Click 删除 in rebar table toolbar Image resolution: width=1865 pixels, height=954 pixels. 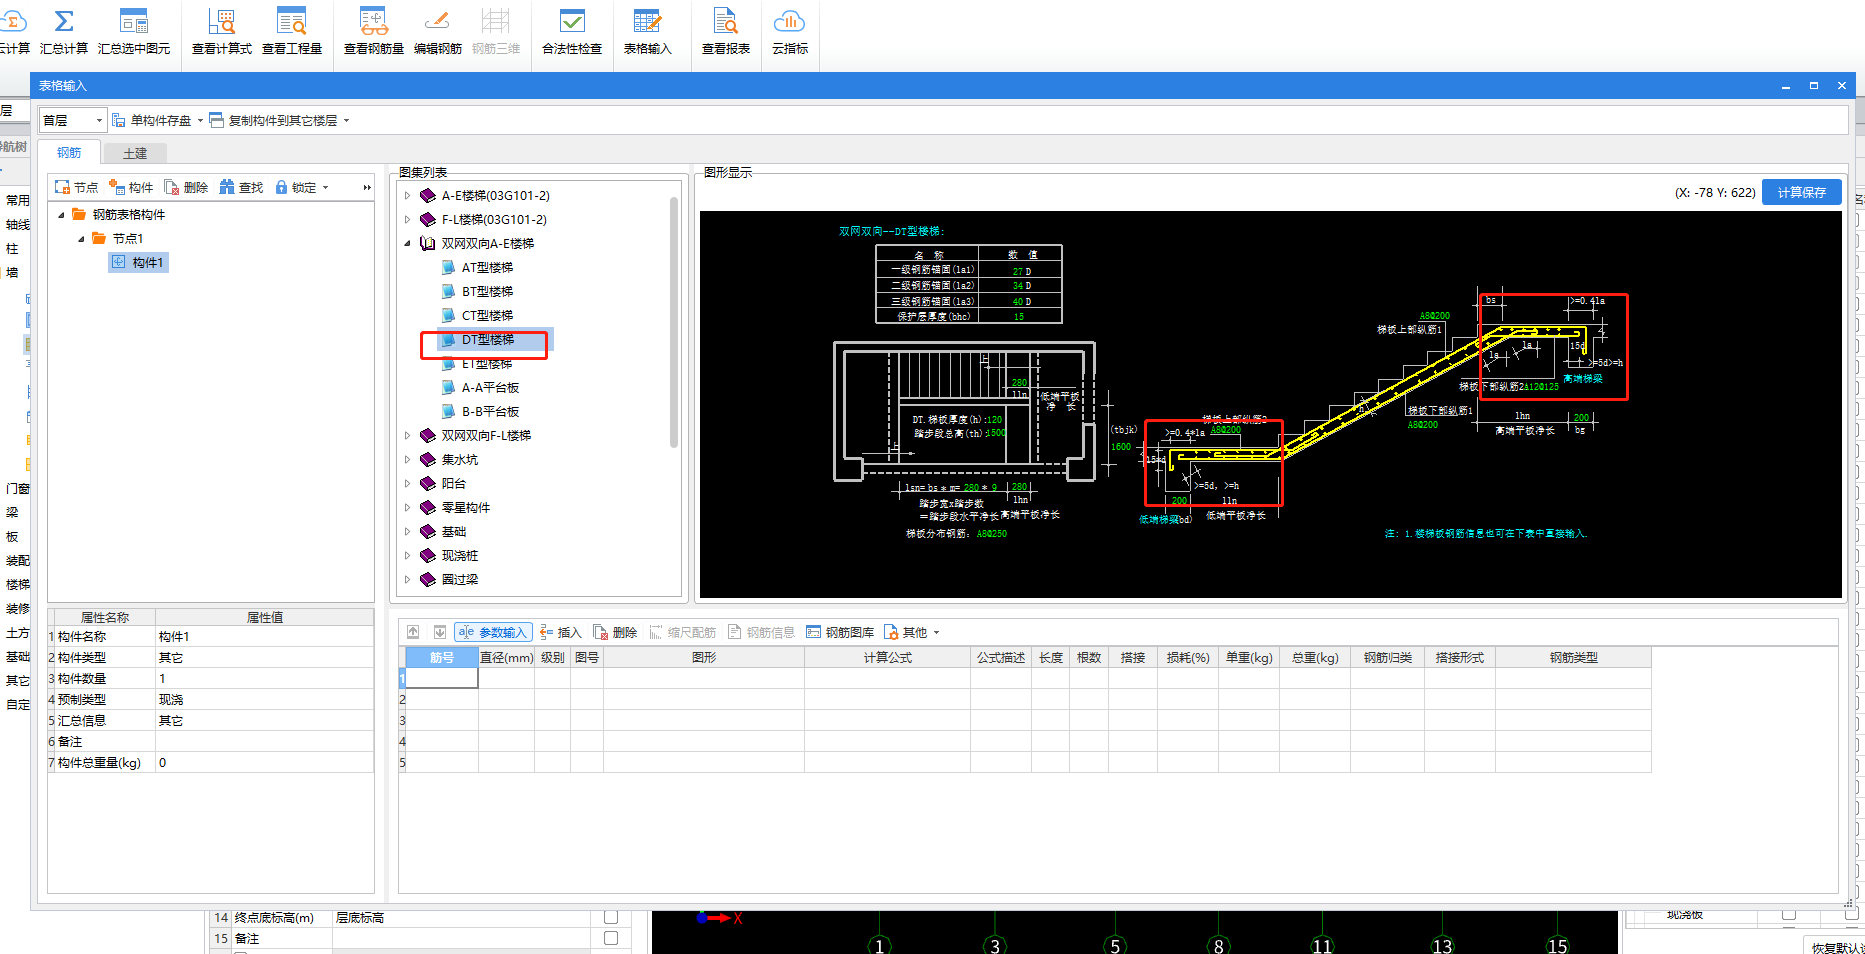click(x=615, y=632)
